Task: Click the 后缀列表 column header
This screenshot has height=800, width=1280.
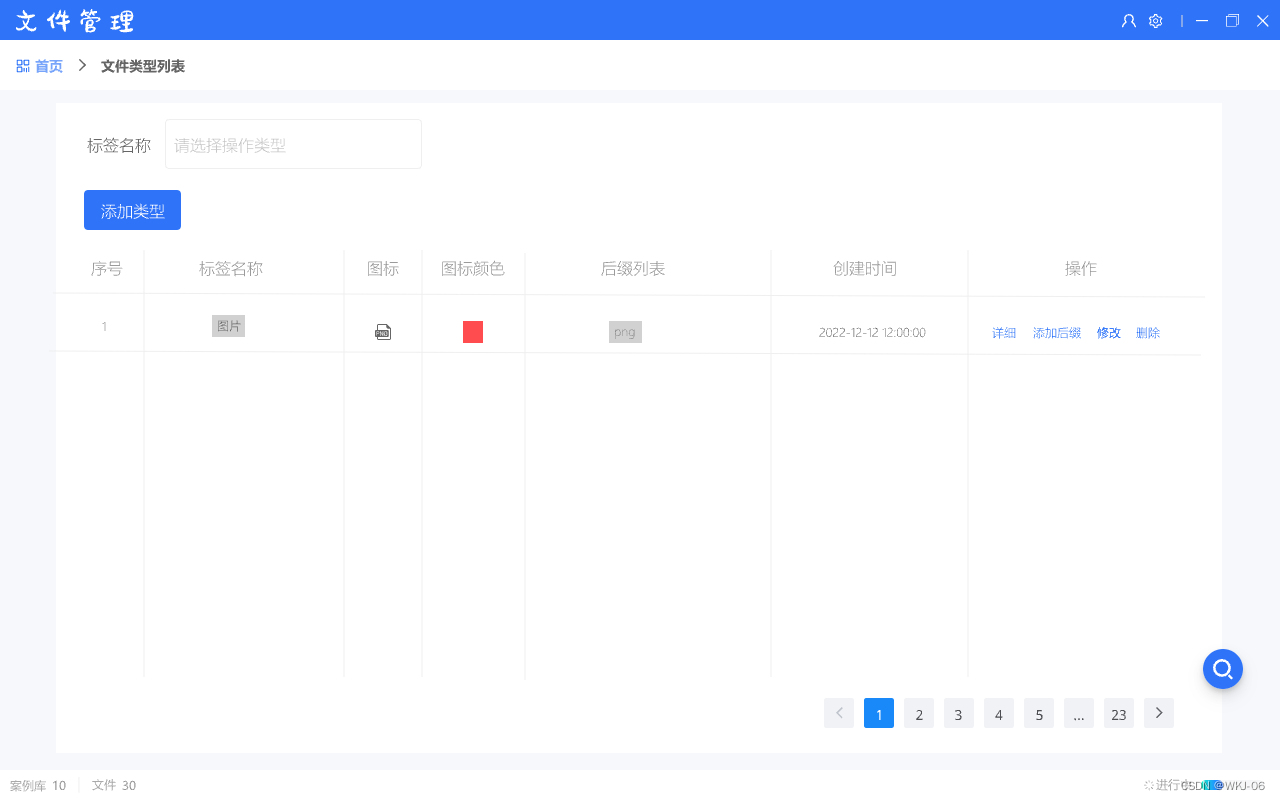Action: point(633,269)
